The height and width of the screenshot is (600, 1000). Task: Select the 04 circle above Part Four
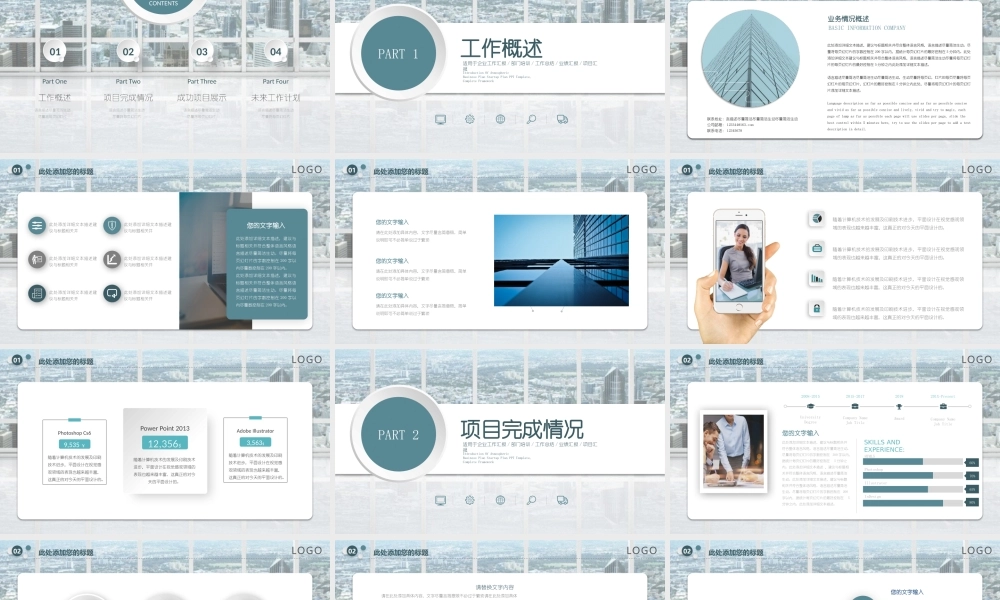[x=276, y=52]
